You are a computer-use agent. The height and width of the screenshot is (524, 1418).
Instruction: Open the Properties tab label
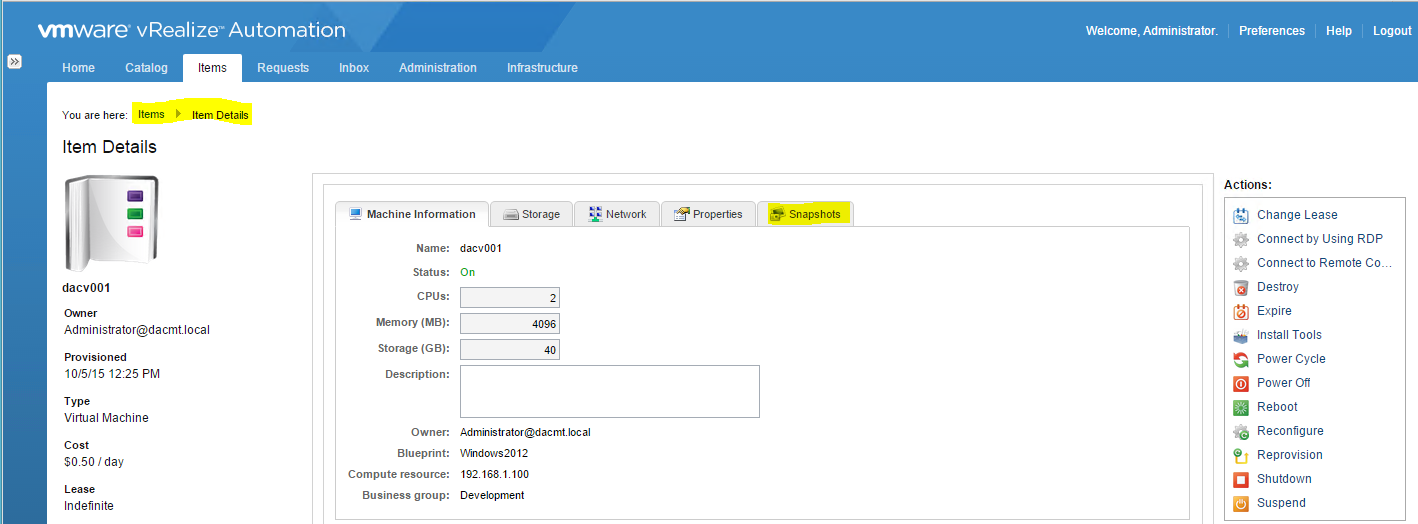tap(718, 214)
